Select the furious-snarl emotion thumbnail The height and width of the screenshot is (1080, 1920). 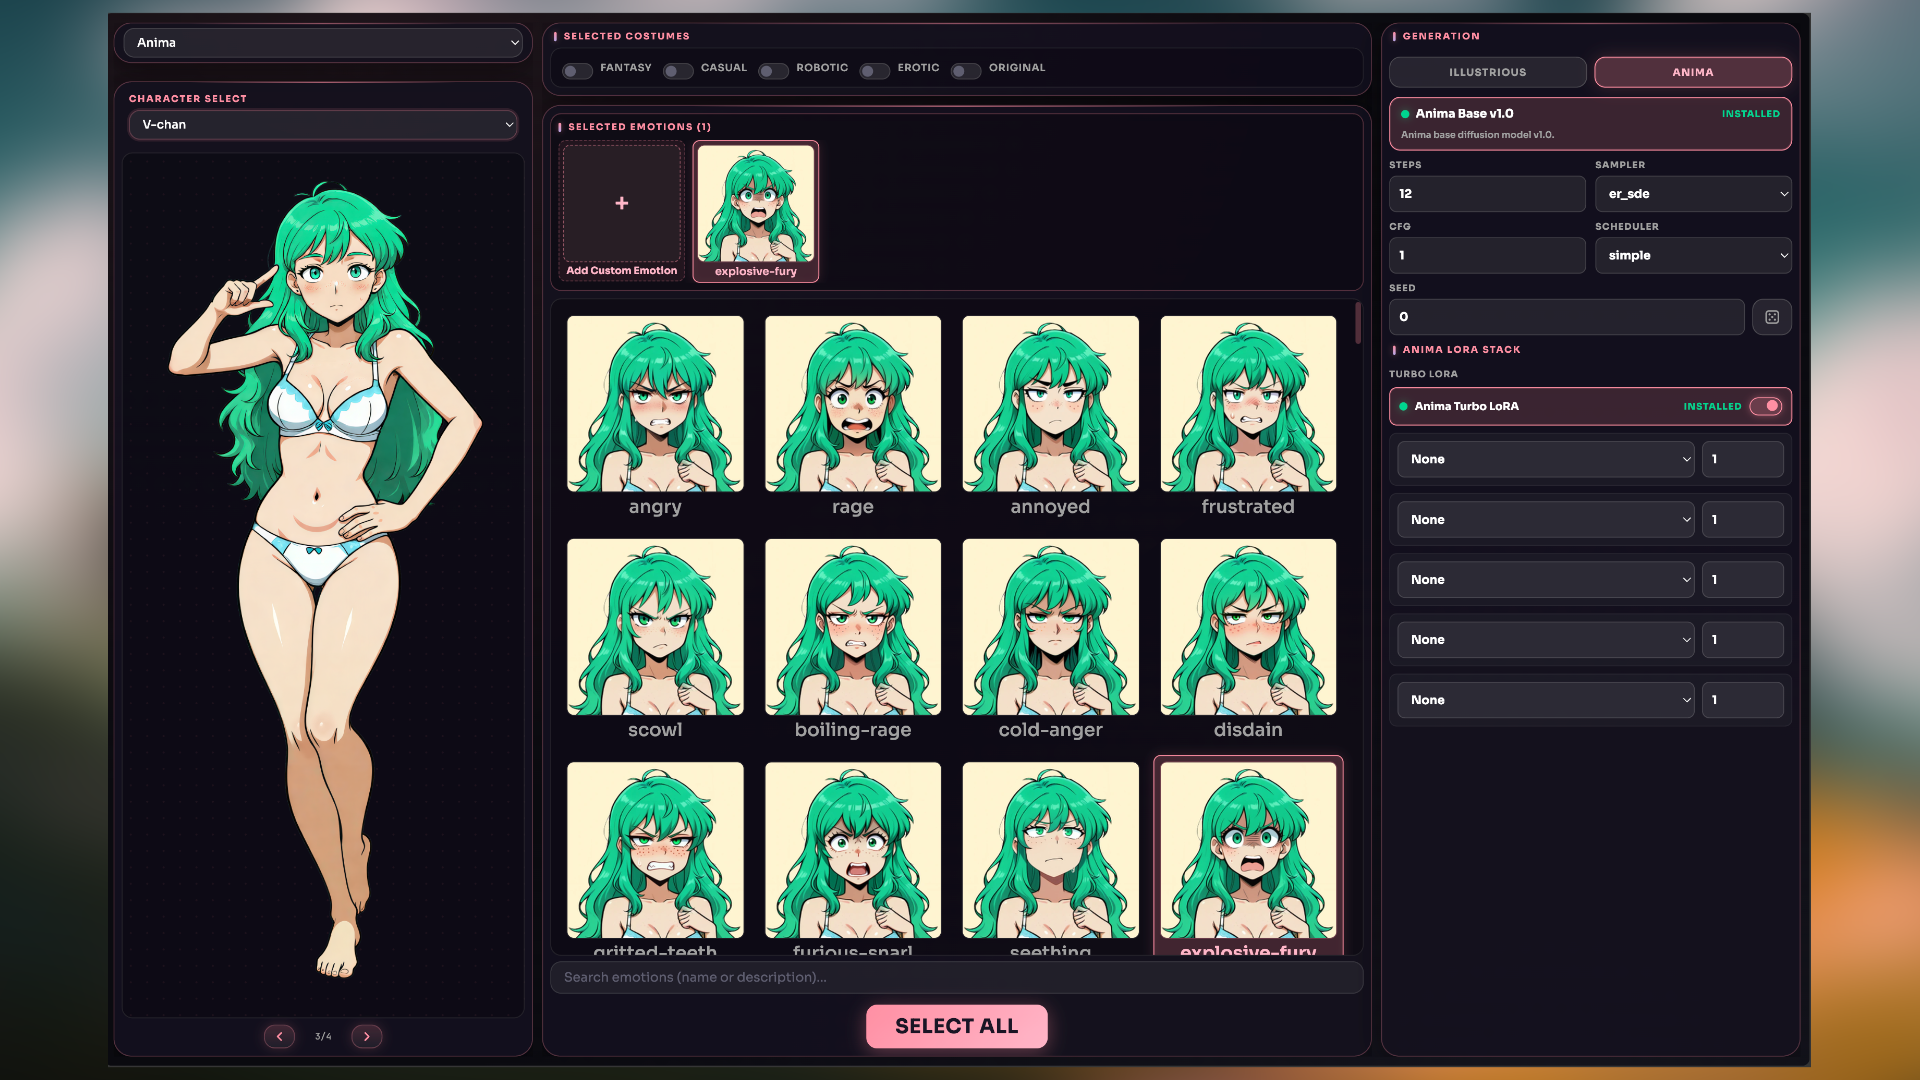coord(853,850)
